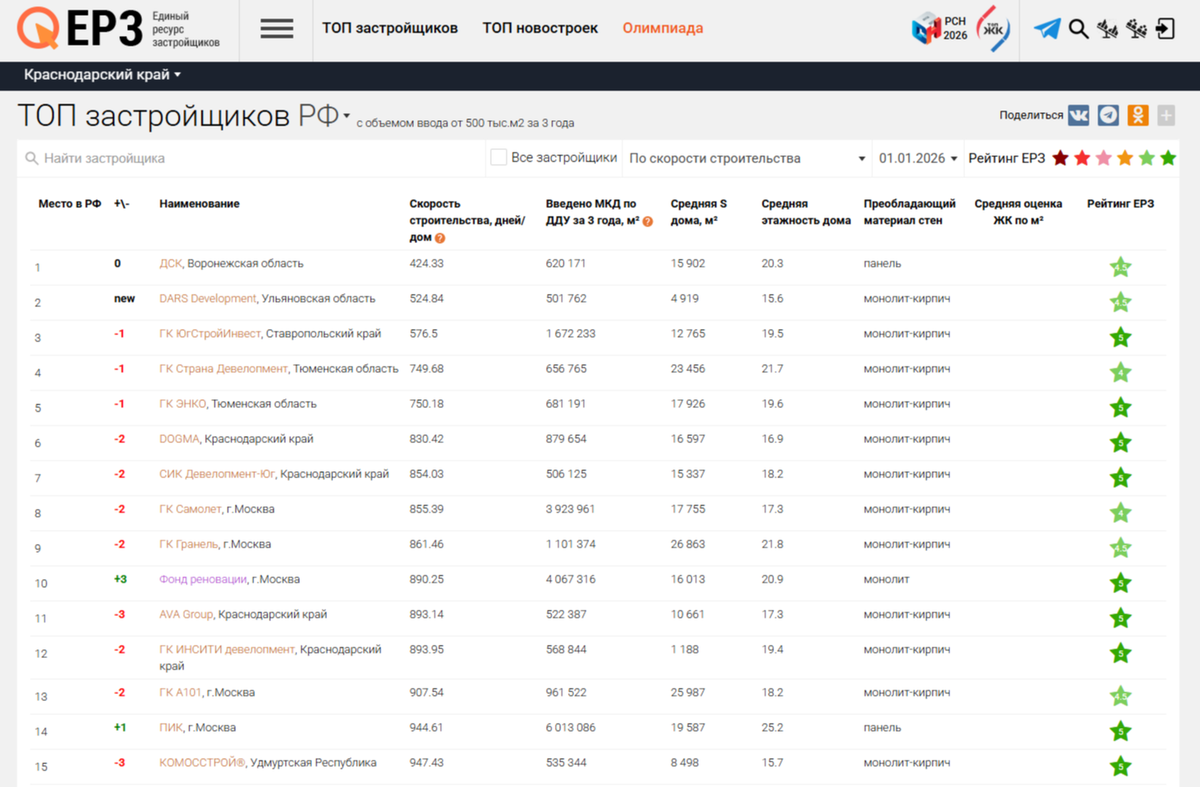1200x787 pixels.
Task: Open the РФ dropdown in the page title
Action: (325, 116)
